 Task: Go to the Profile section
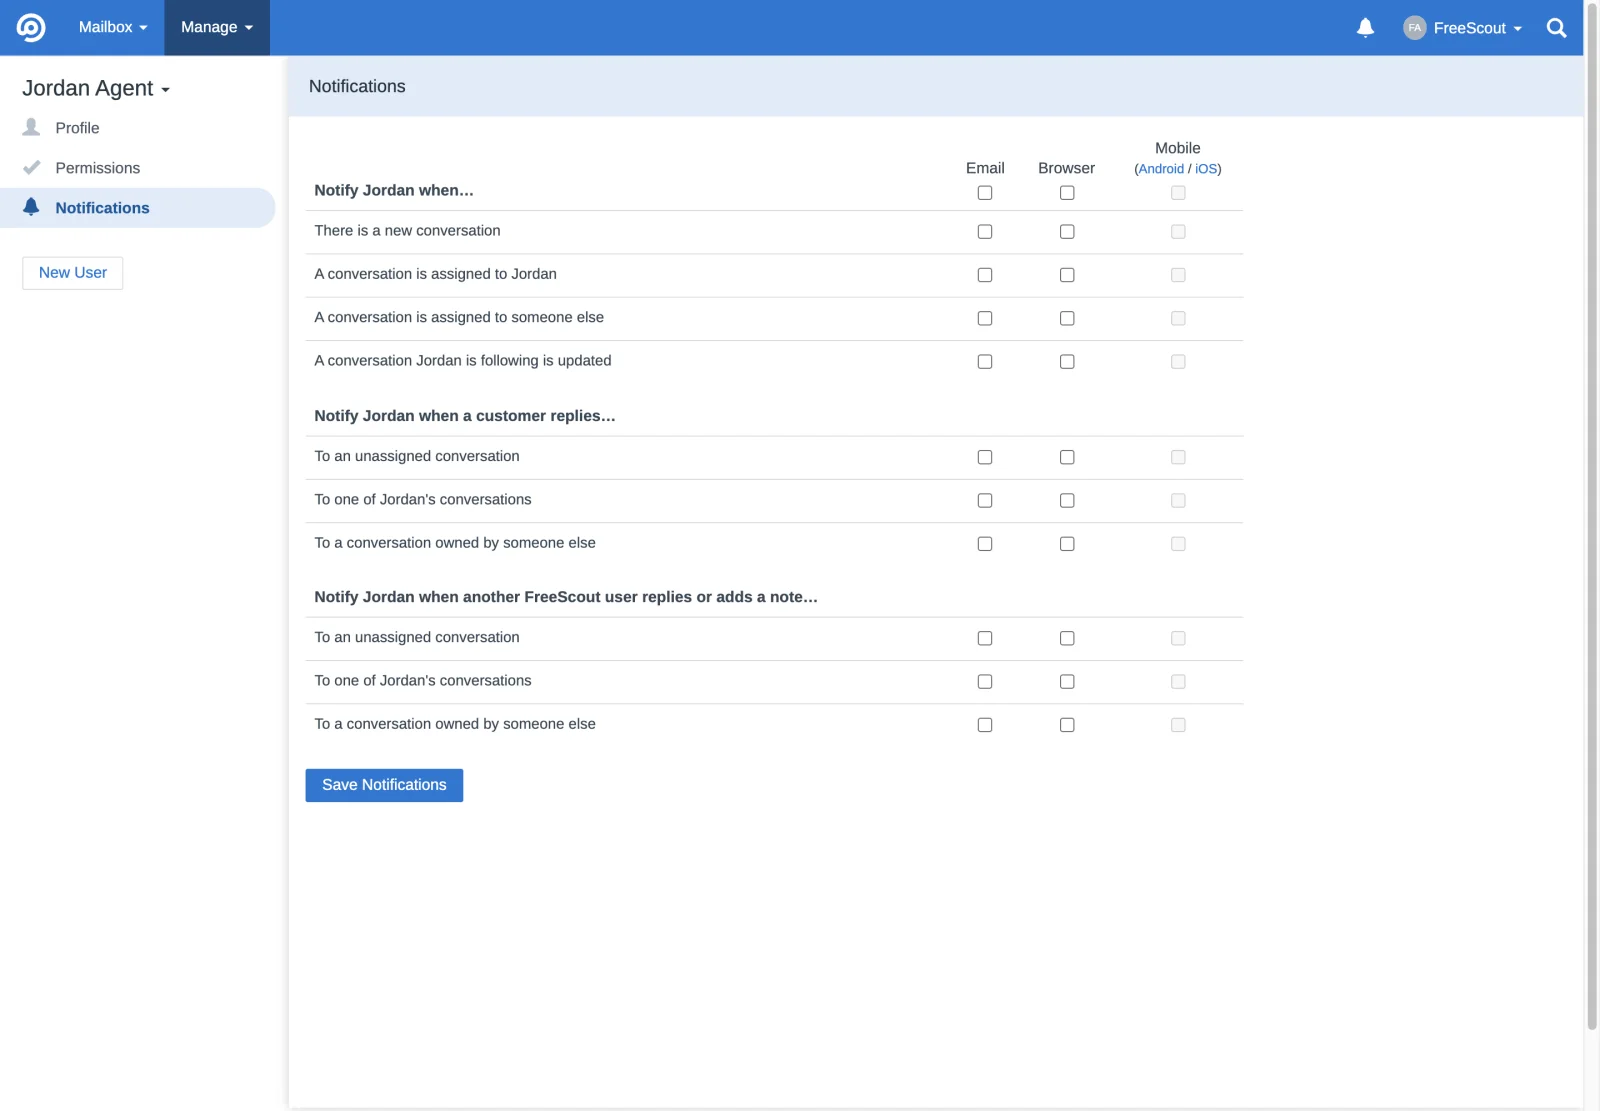pos(77,128)
